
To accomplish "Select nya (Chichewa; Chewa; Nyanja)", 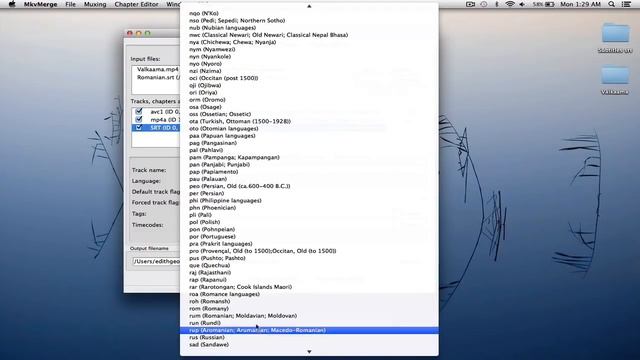I will (x=309, y=42).
